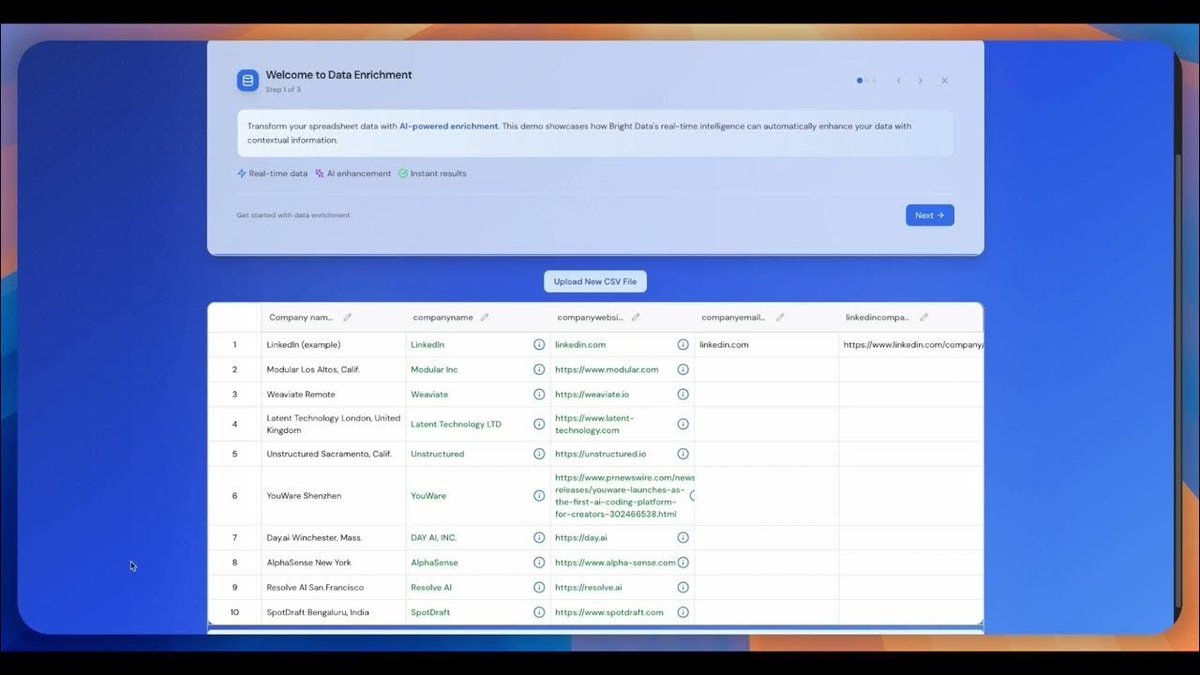Select the 'Weaviate Remote' cell

click(333, 394)
